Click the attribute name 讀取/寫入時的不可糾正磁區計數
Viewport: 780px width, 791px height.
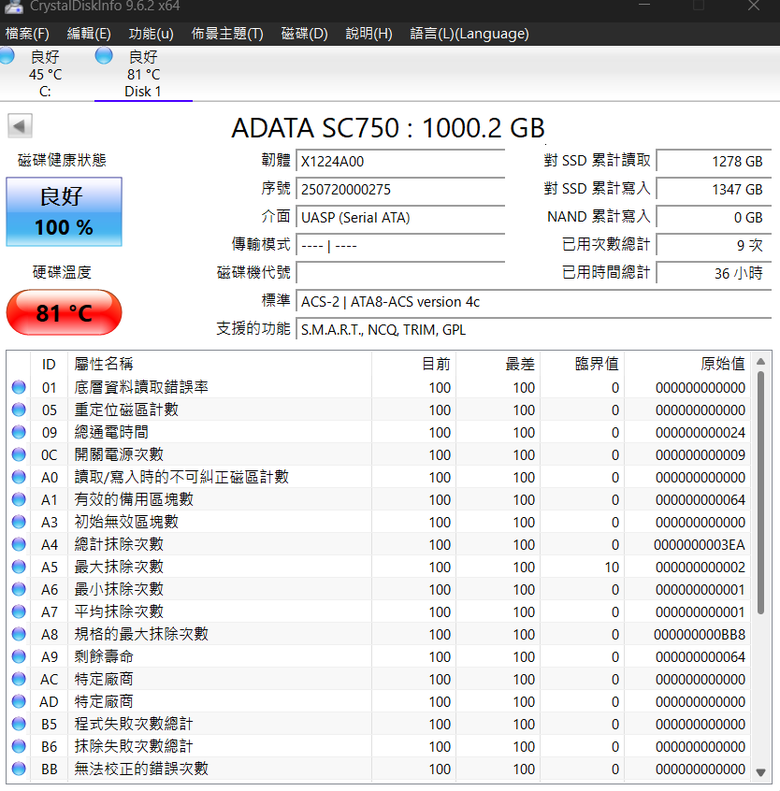182,477
